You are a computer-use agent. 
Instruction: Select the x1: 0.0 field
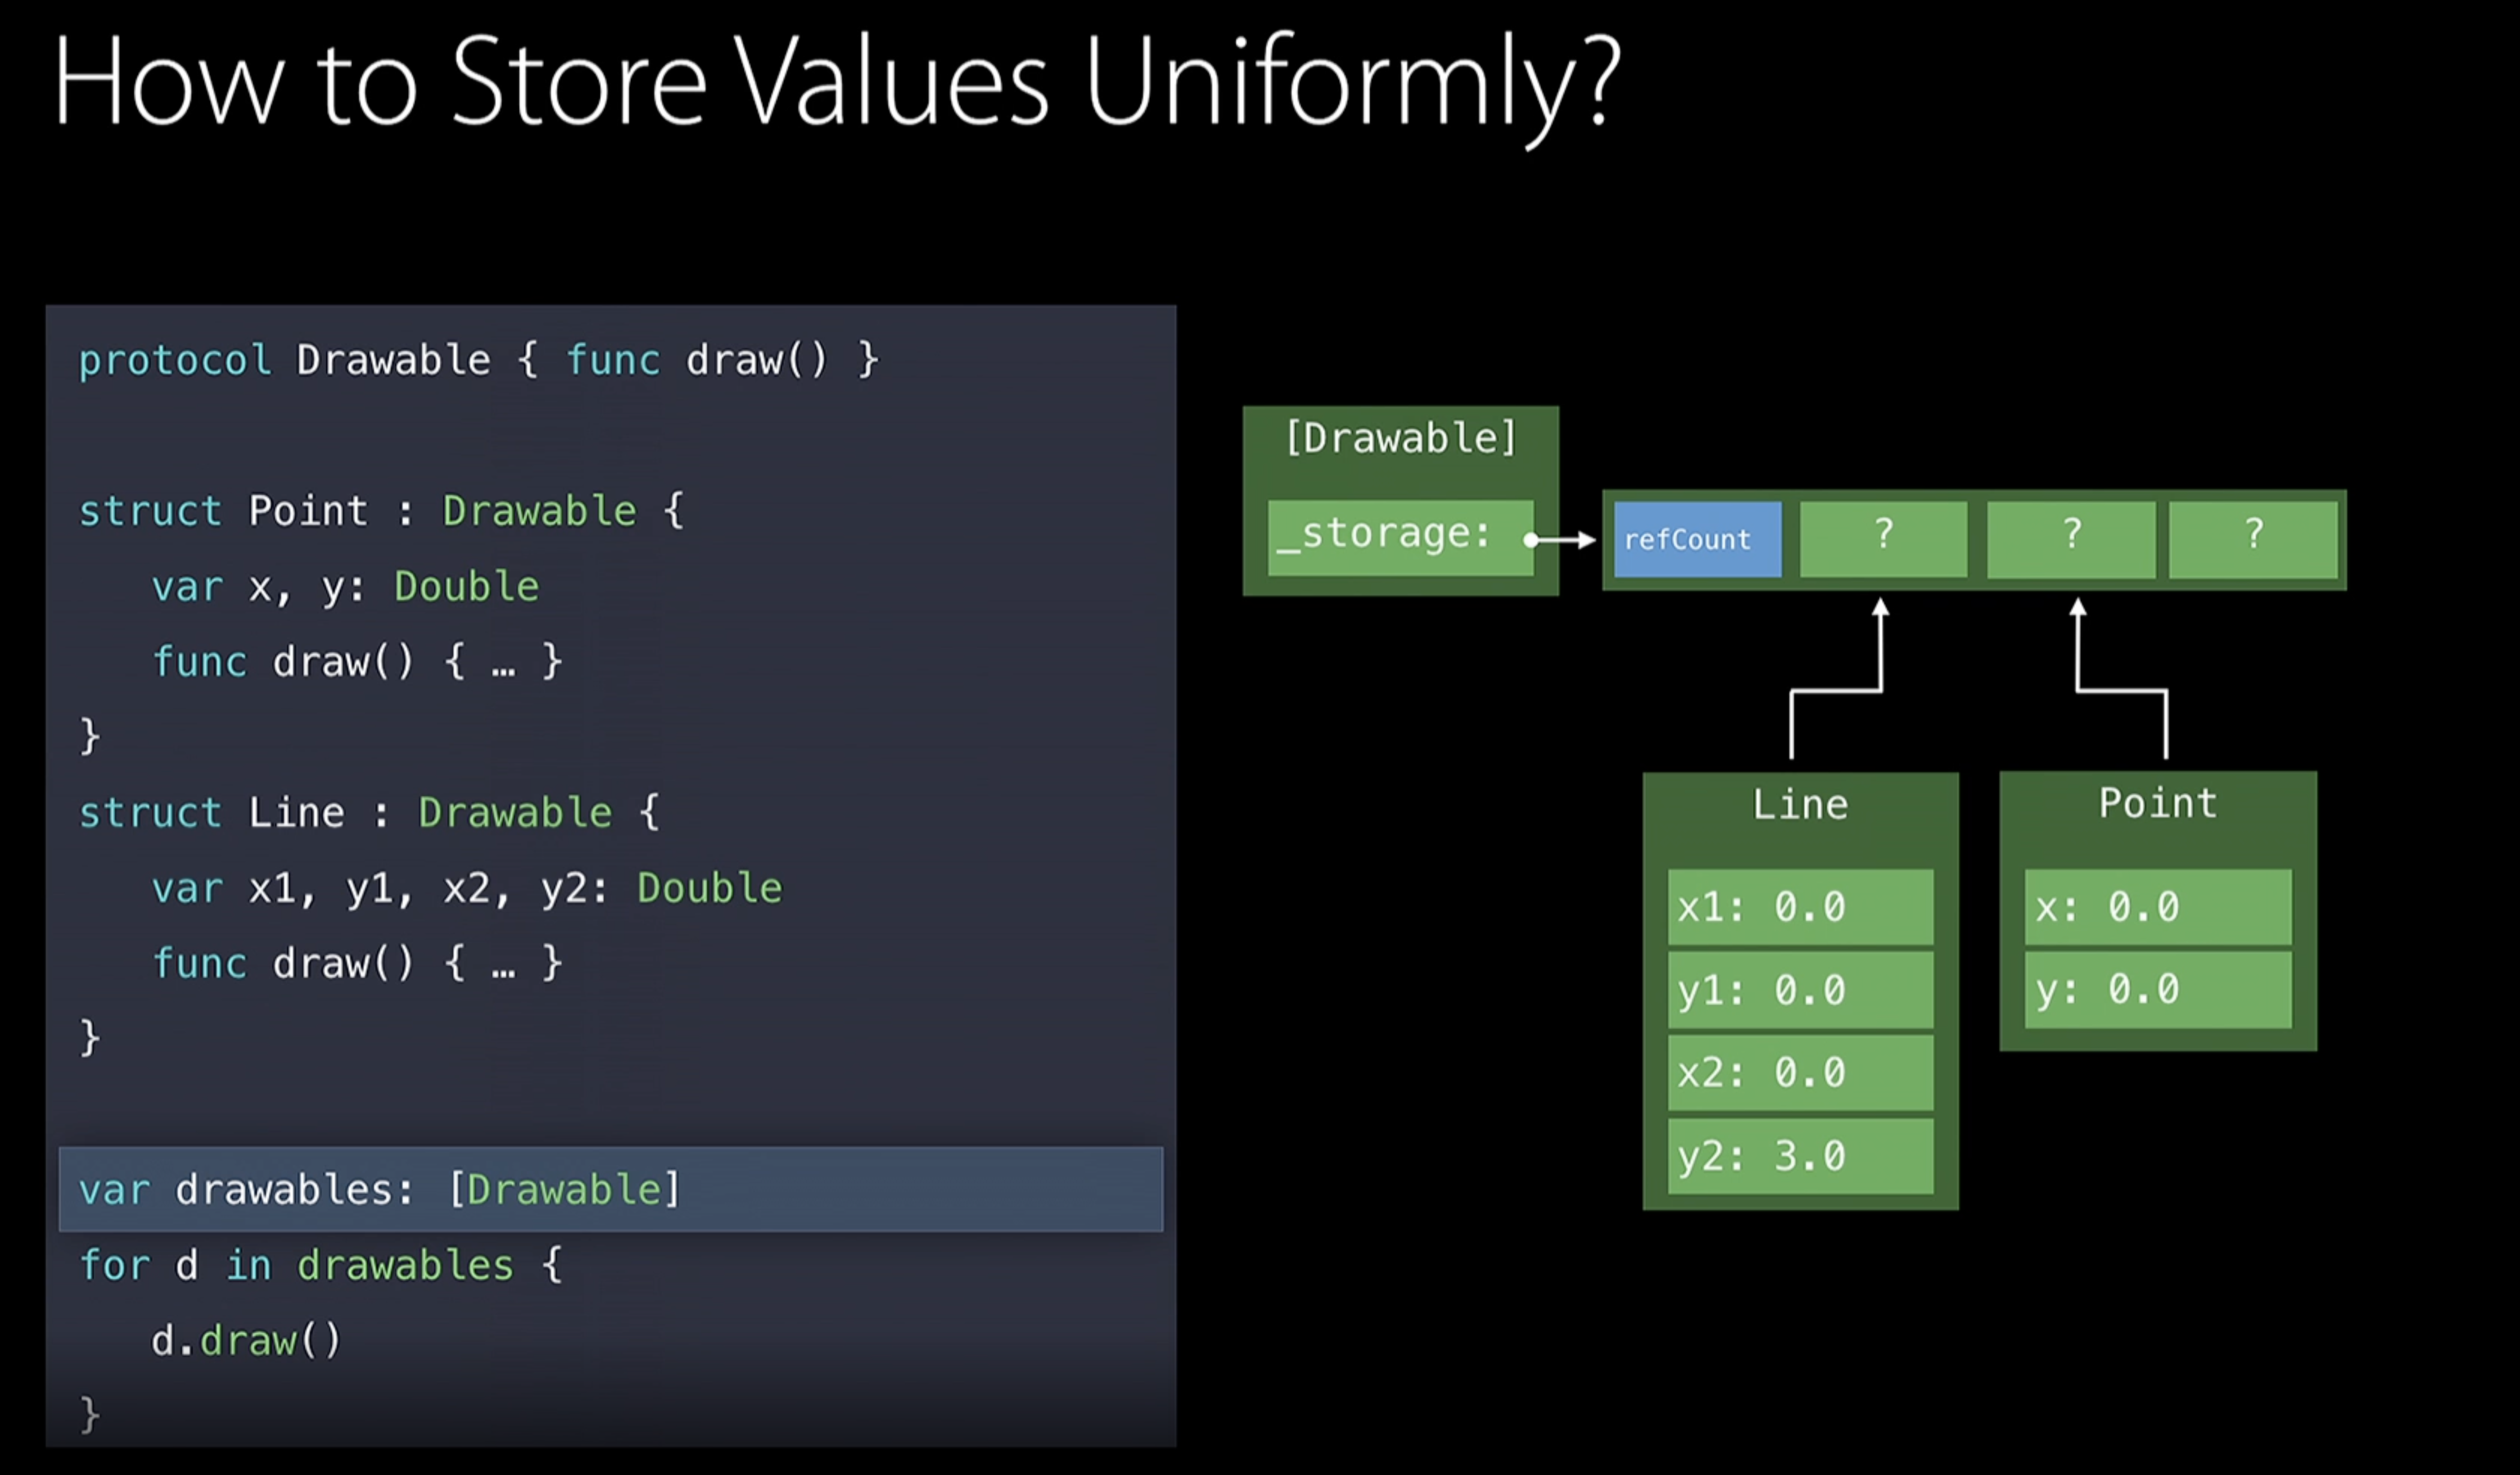[x=1799, y=907]
